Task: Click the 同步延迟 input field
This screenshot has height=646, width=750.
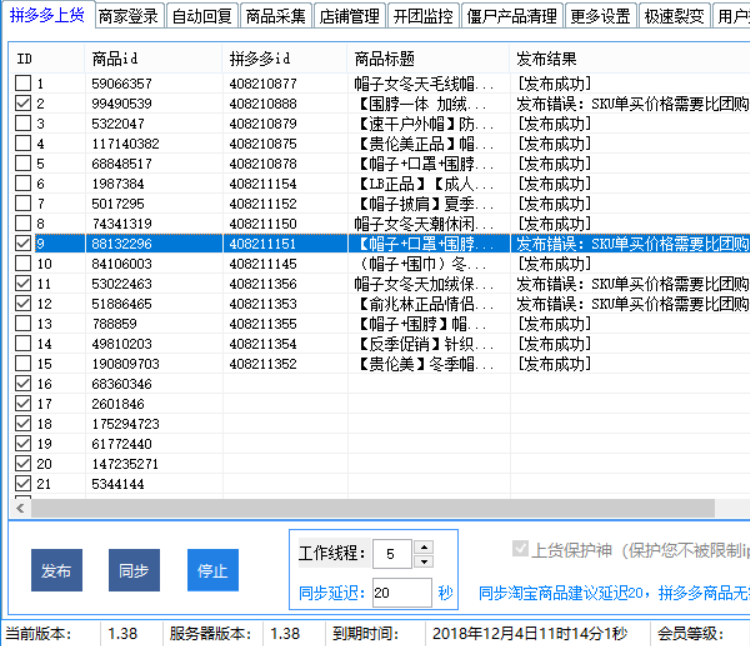Action: click(x=402, y=593)
